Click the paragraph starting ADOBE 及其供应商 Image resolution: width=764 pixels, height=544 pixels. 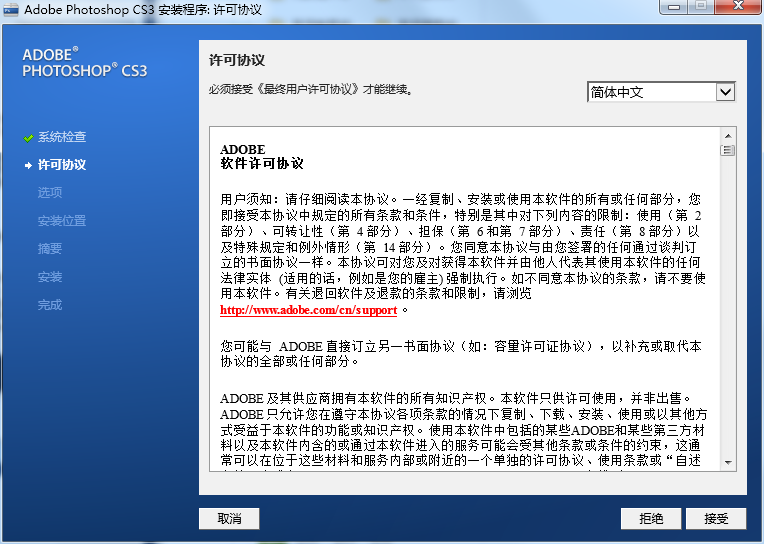tap(463, 430)
